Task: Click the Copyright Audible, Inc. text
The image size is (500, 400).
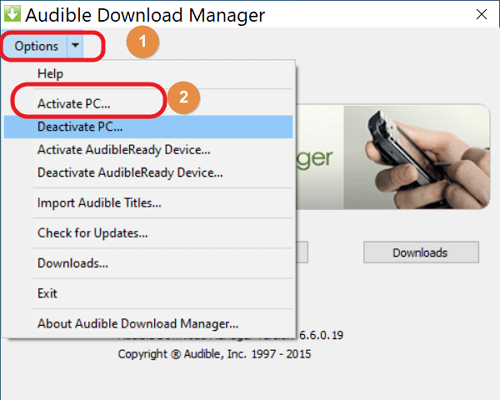Action: [214, 354]
